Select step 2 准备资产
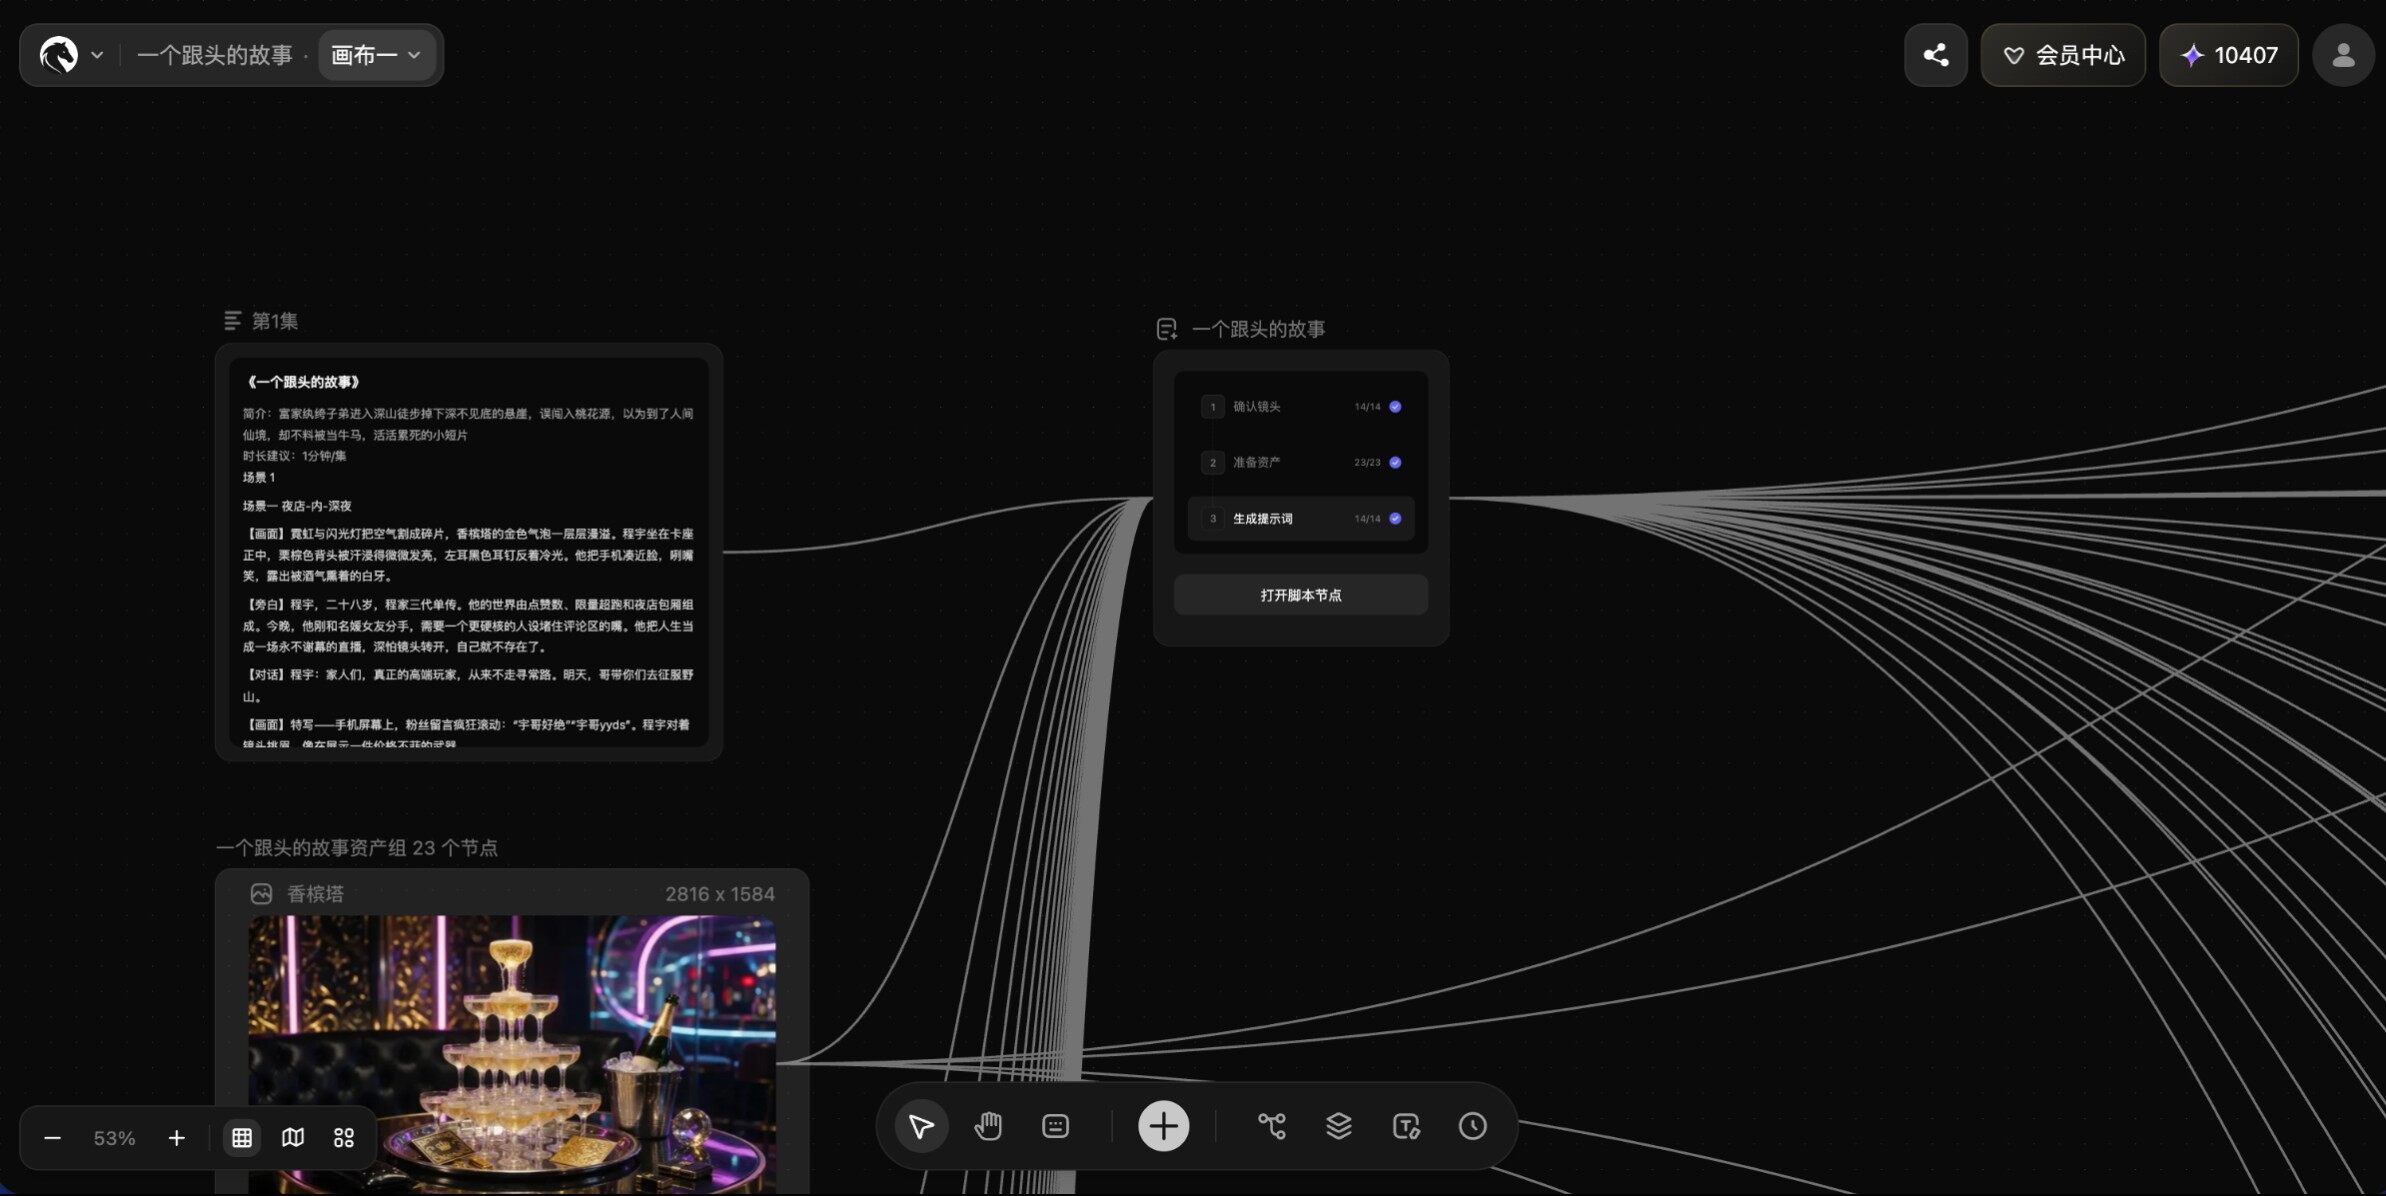The width and height of the screenshot is (2386, 1196). pyautogui.click(x=1301, y=462)
